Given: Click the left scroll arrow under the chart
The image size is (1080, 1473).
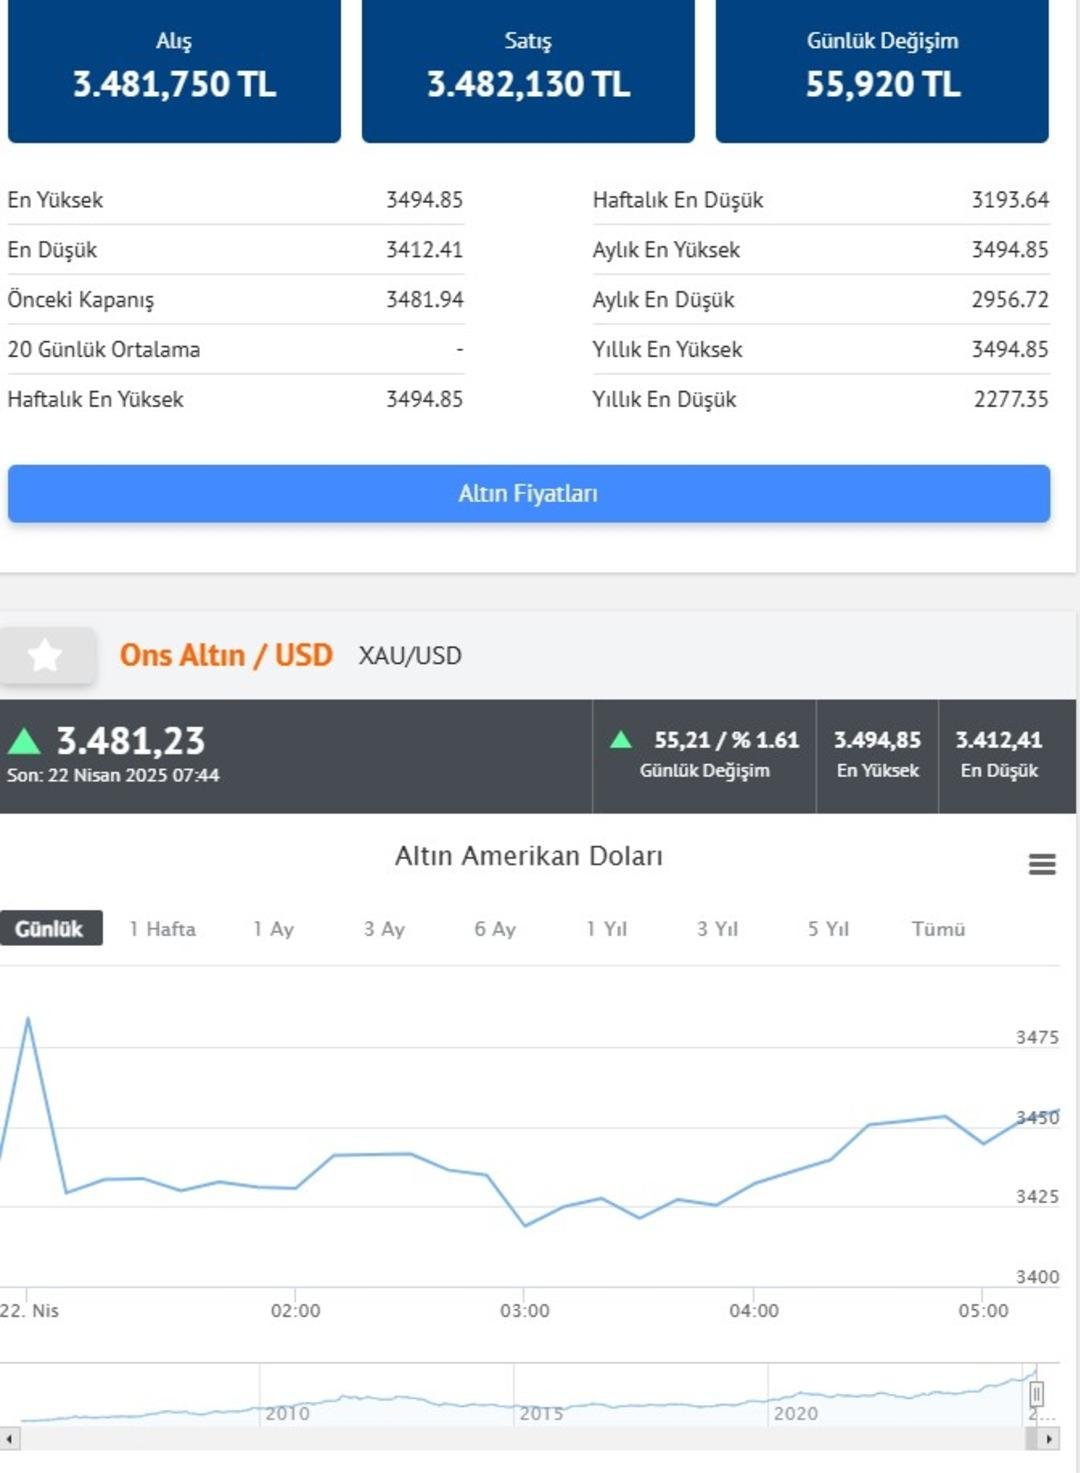Looking at the screenshot, I should [10, 1439].
